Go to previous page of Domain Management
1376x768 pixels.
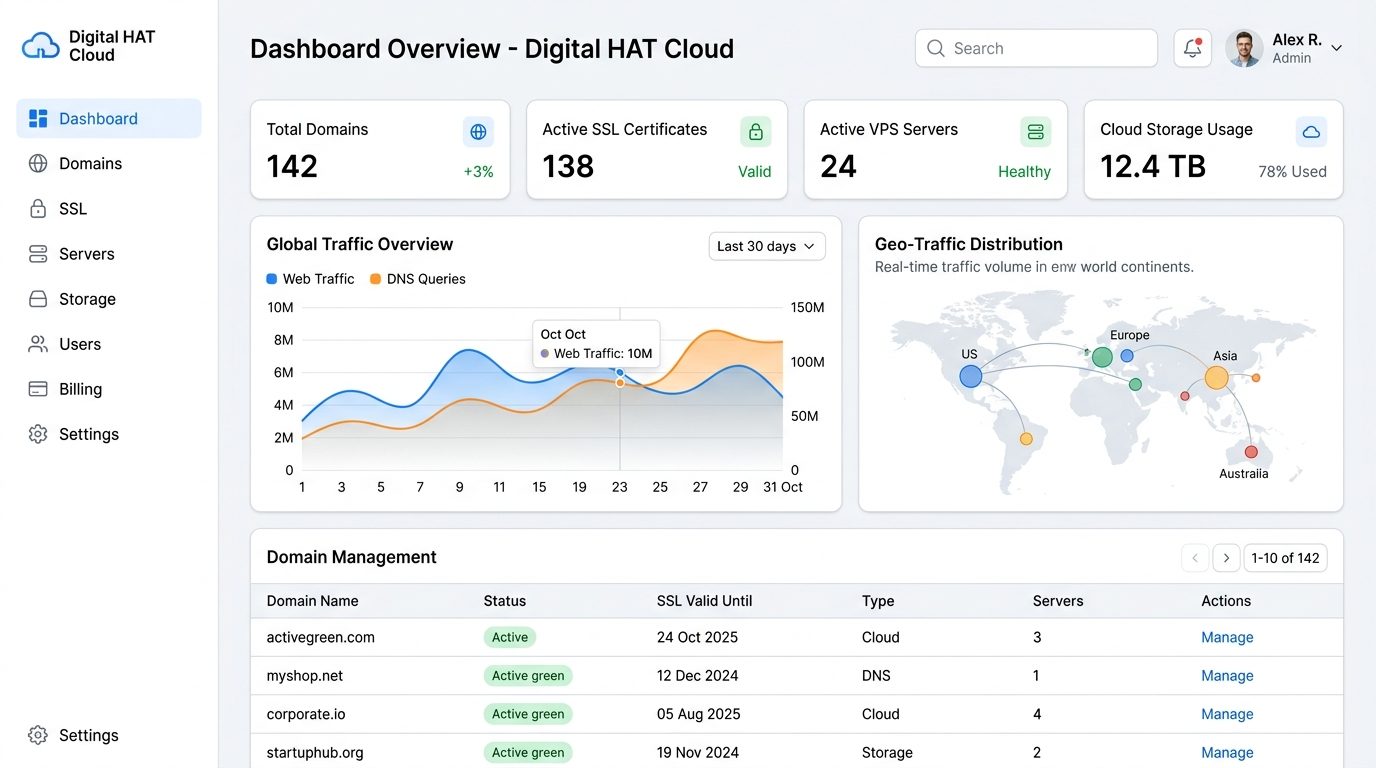[1195, 558]
